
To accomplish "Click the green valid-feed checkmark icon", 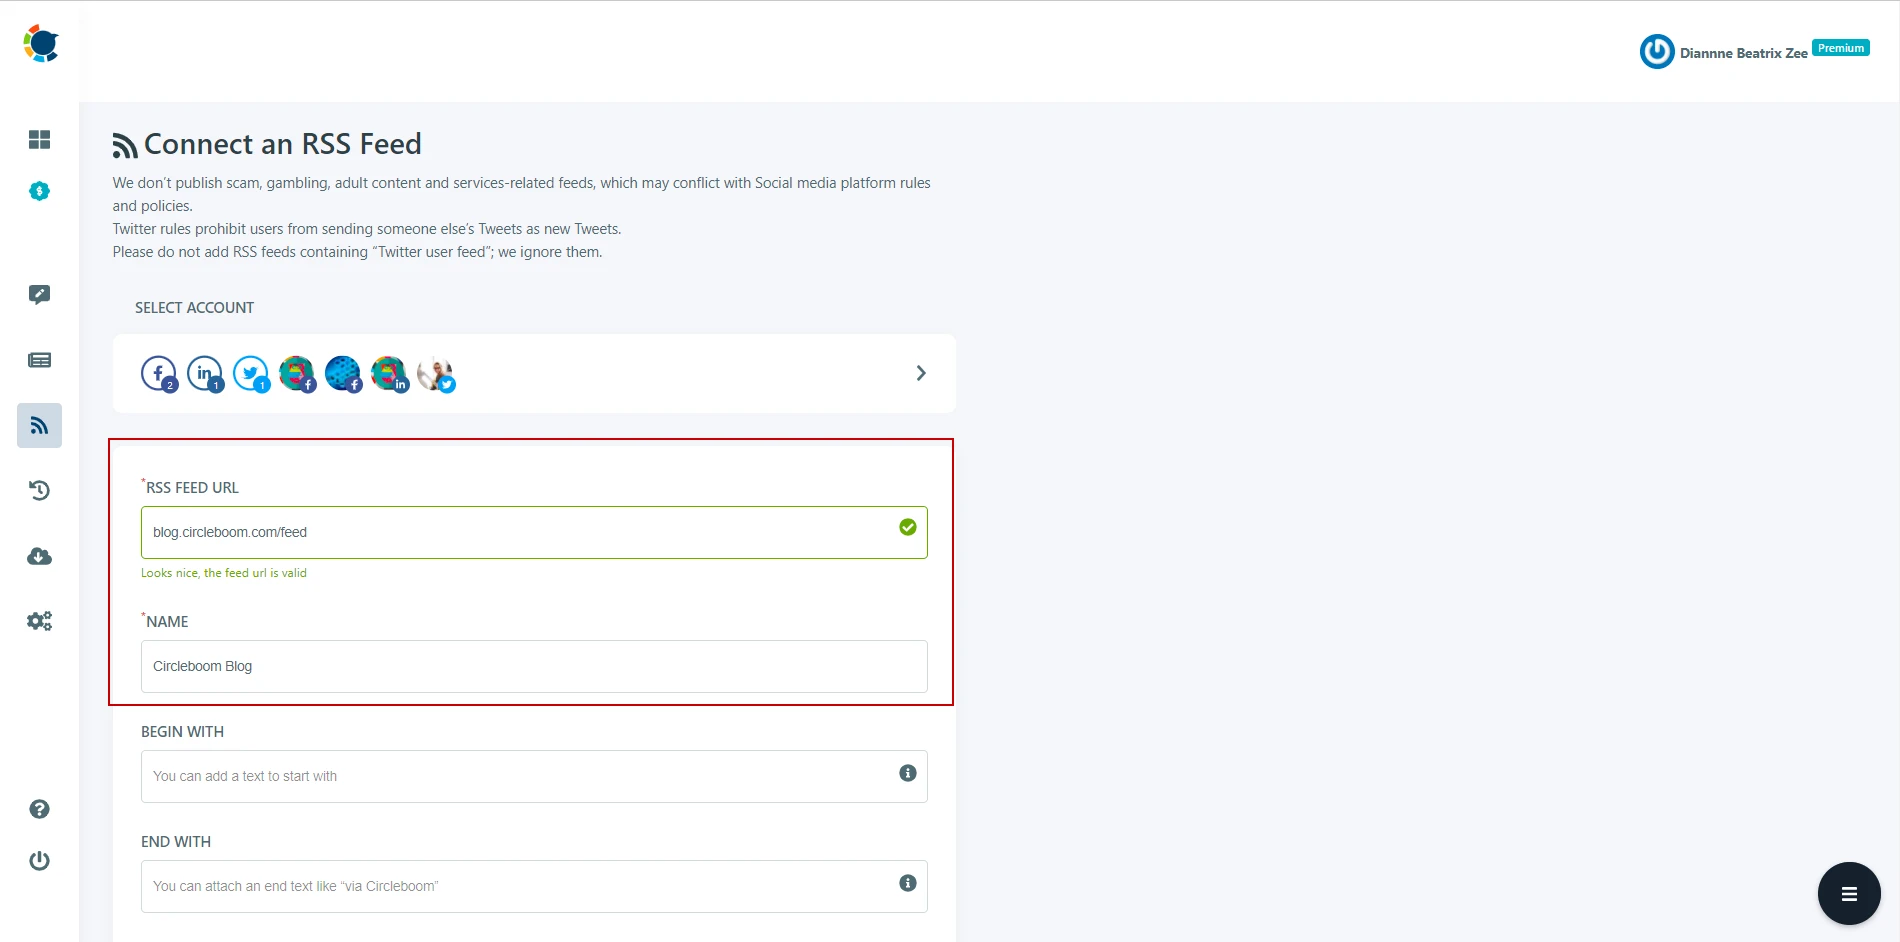I will 908,527.
